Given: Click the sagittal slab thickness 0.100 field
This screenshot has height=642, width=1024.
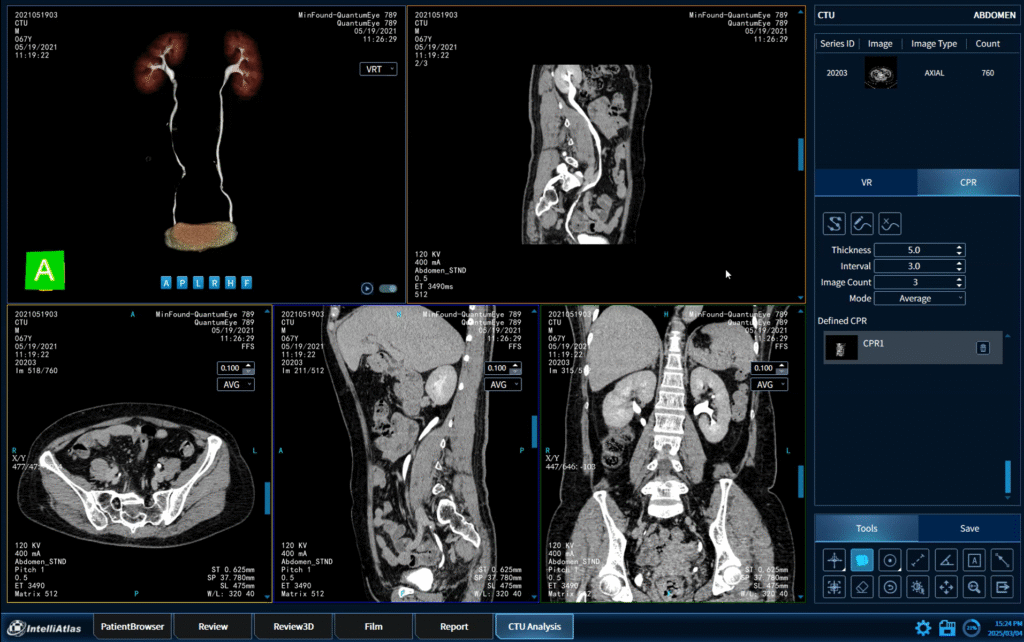Looking at the screenshot, I should pyautogui.click(x=496, y=368).
